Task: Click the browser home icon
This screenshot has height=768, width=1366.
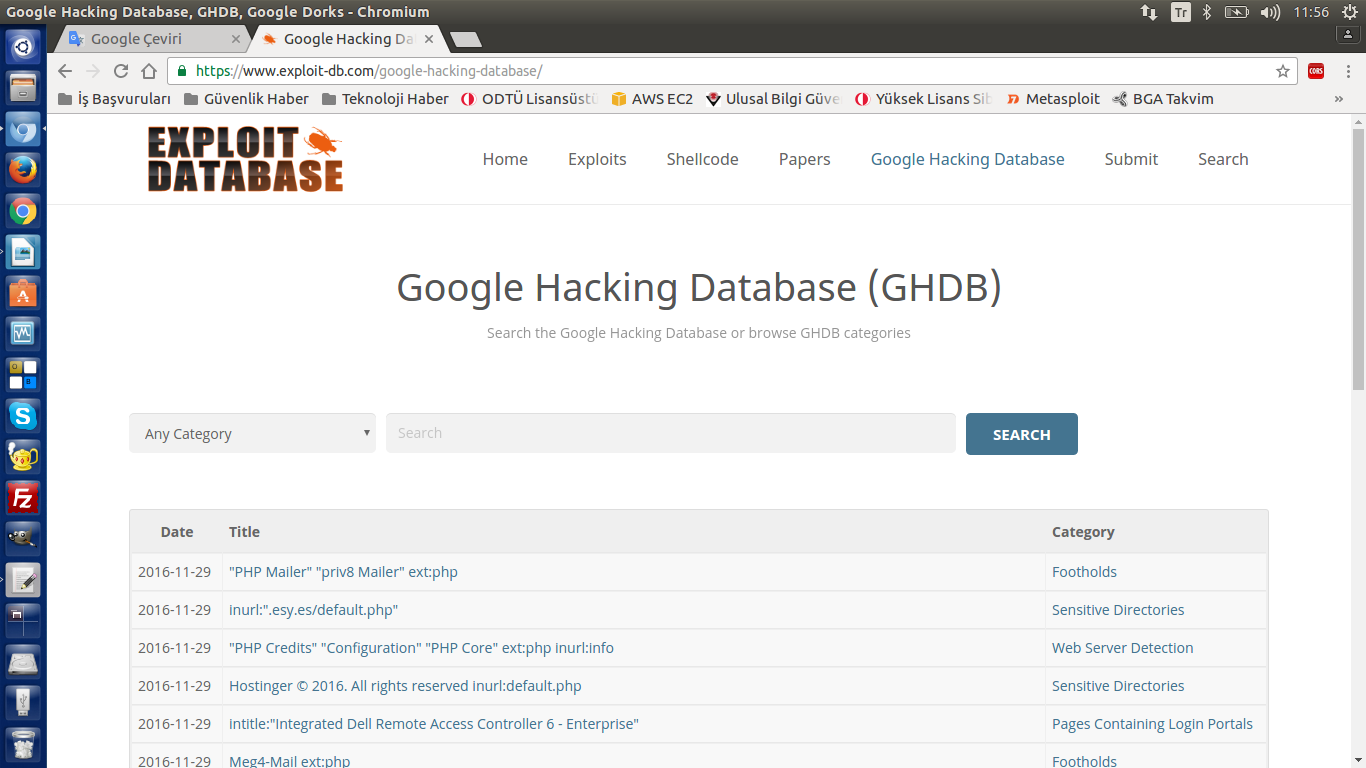Action: [x=149, y=71]
